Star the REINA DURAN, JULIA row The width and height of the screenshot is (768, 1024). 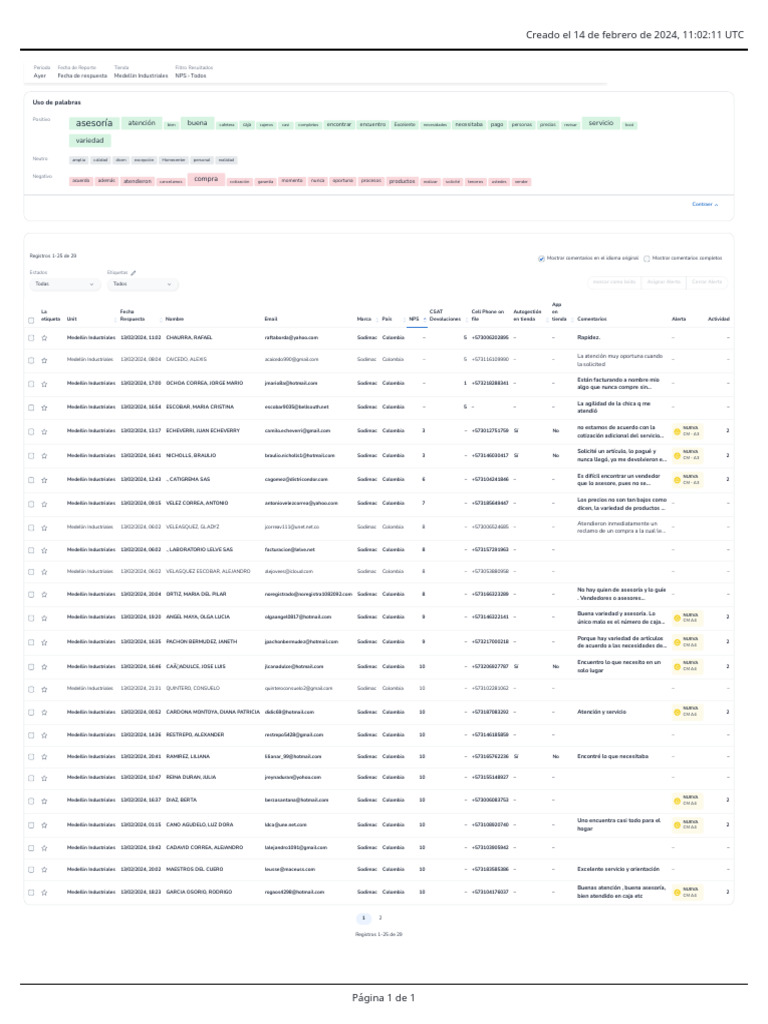coord(44,778)
